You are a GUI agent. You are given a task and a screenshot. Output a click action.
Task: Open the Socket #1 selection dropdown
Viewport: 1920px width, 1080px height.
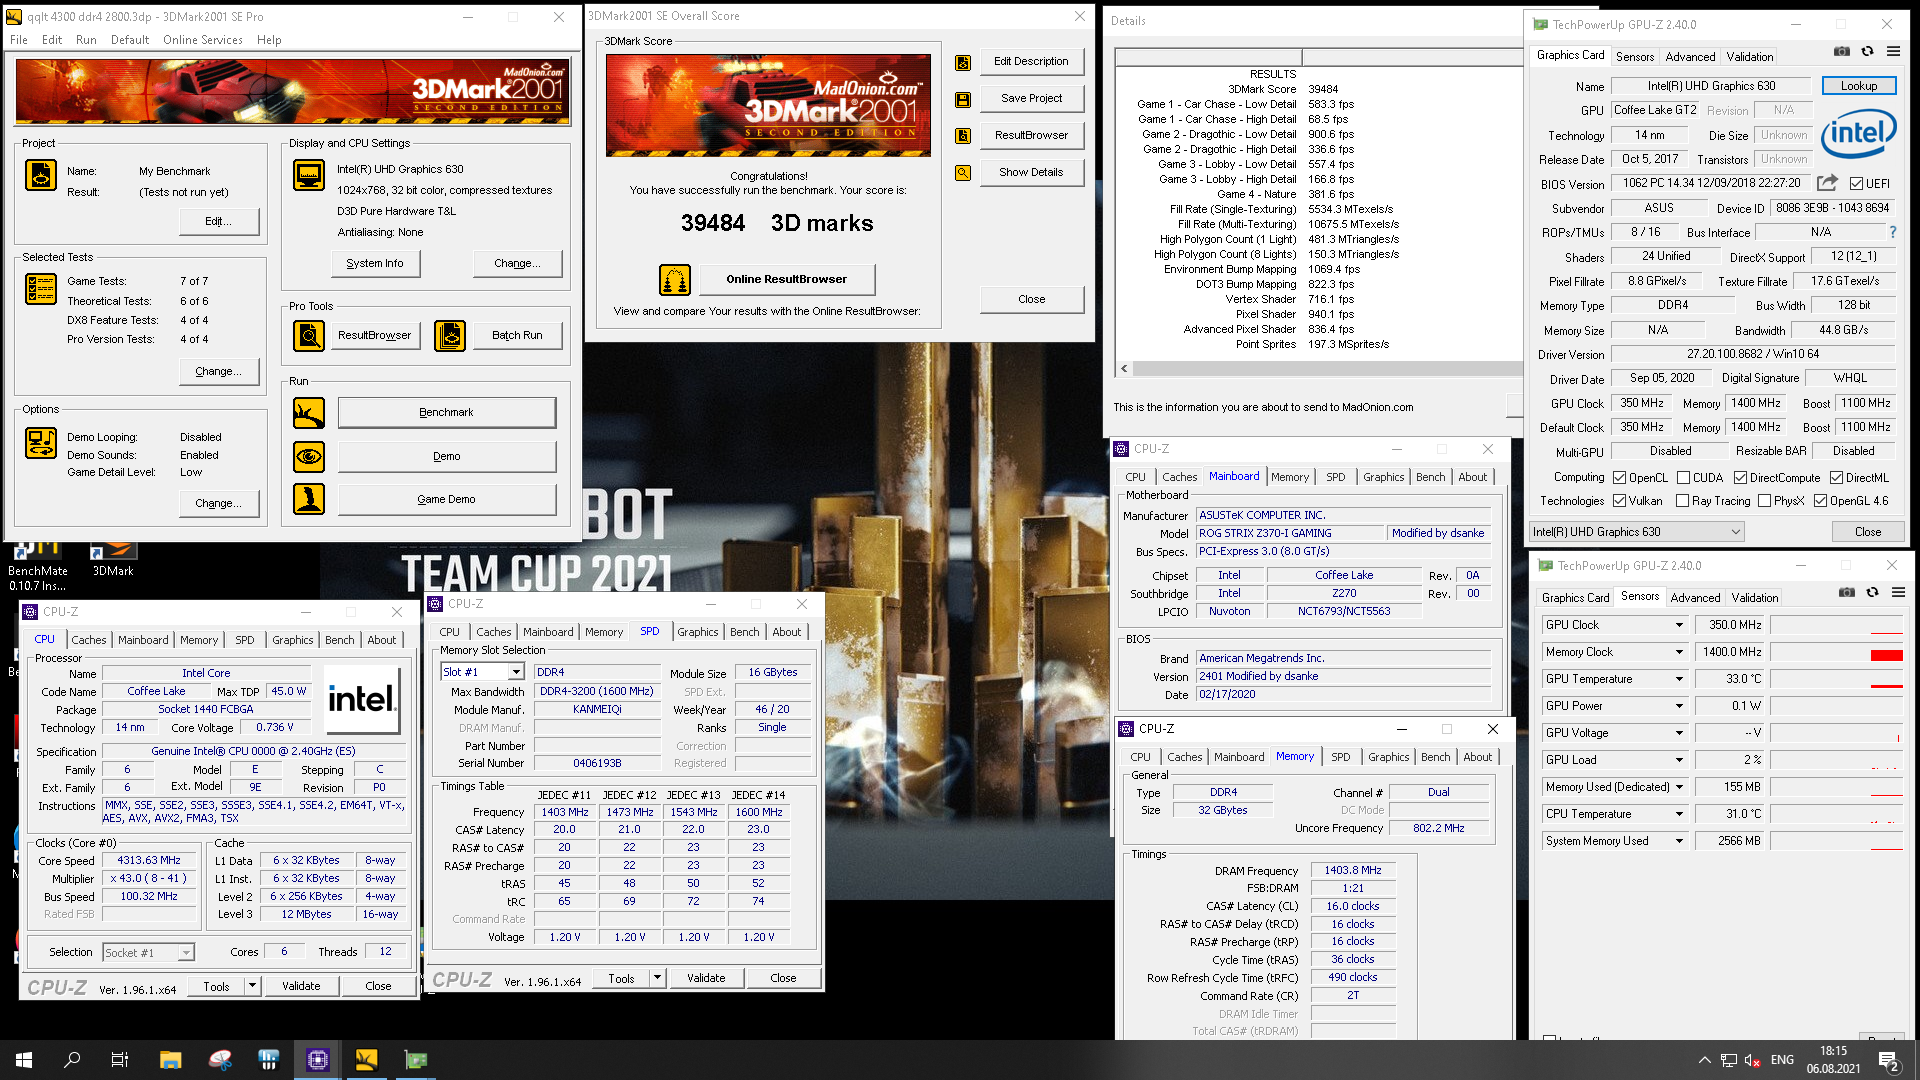coord(148,953)
